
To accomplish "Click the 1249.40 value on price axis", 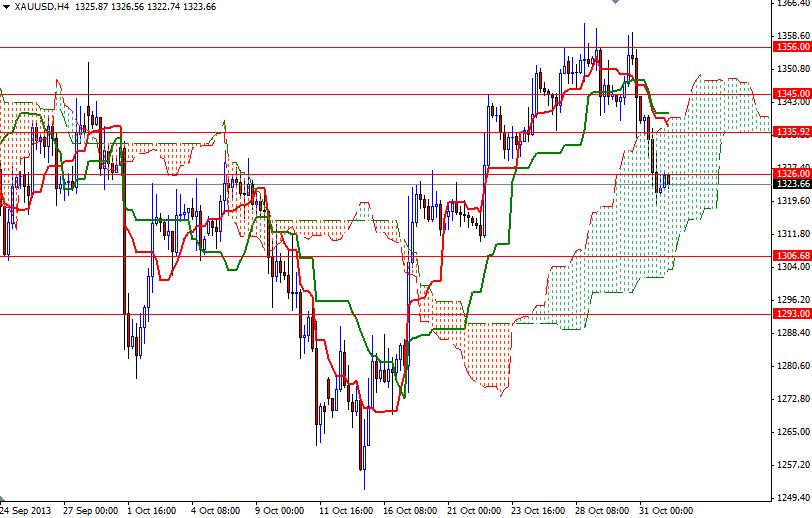I will (x=790, y=497).
